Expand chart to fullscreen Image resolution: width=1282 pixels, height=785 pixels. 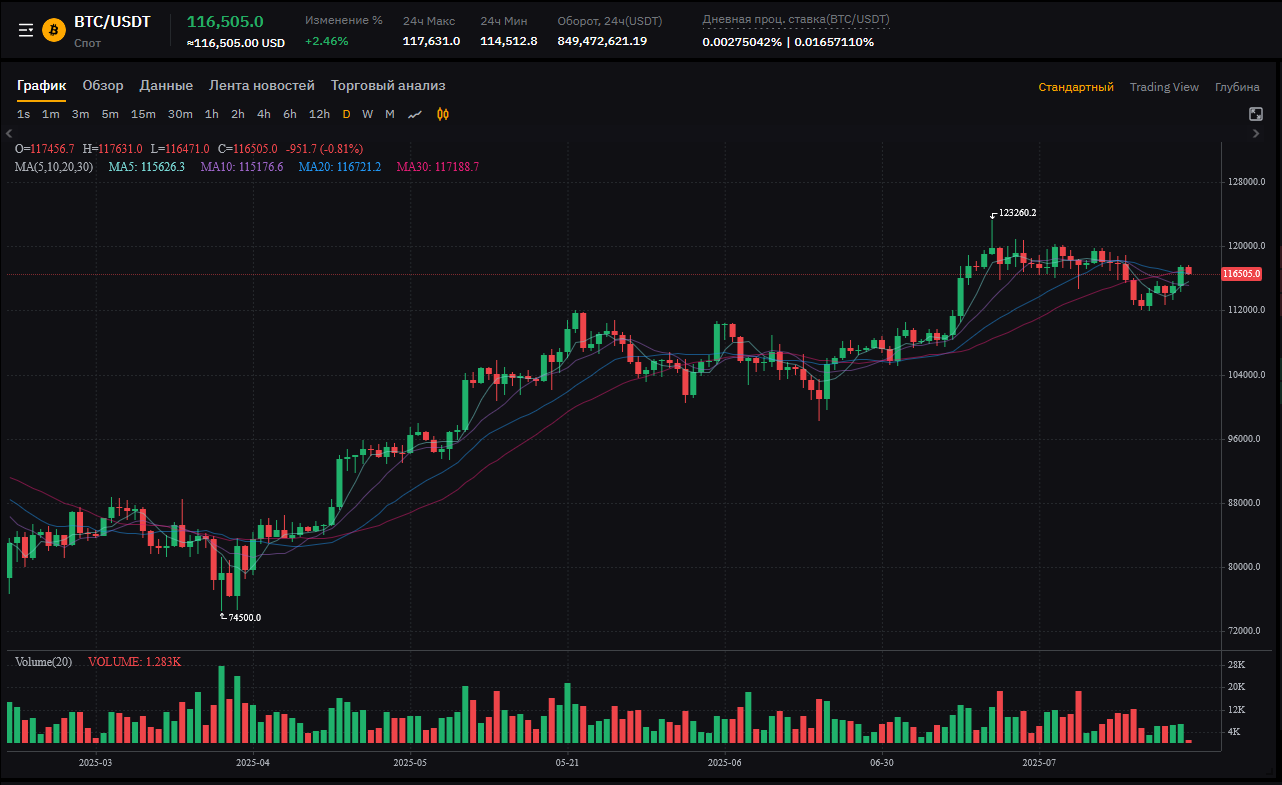click(1256, 114)
